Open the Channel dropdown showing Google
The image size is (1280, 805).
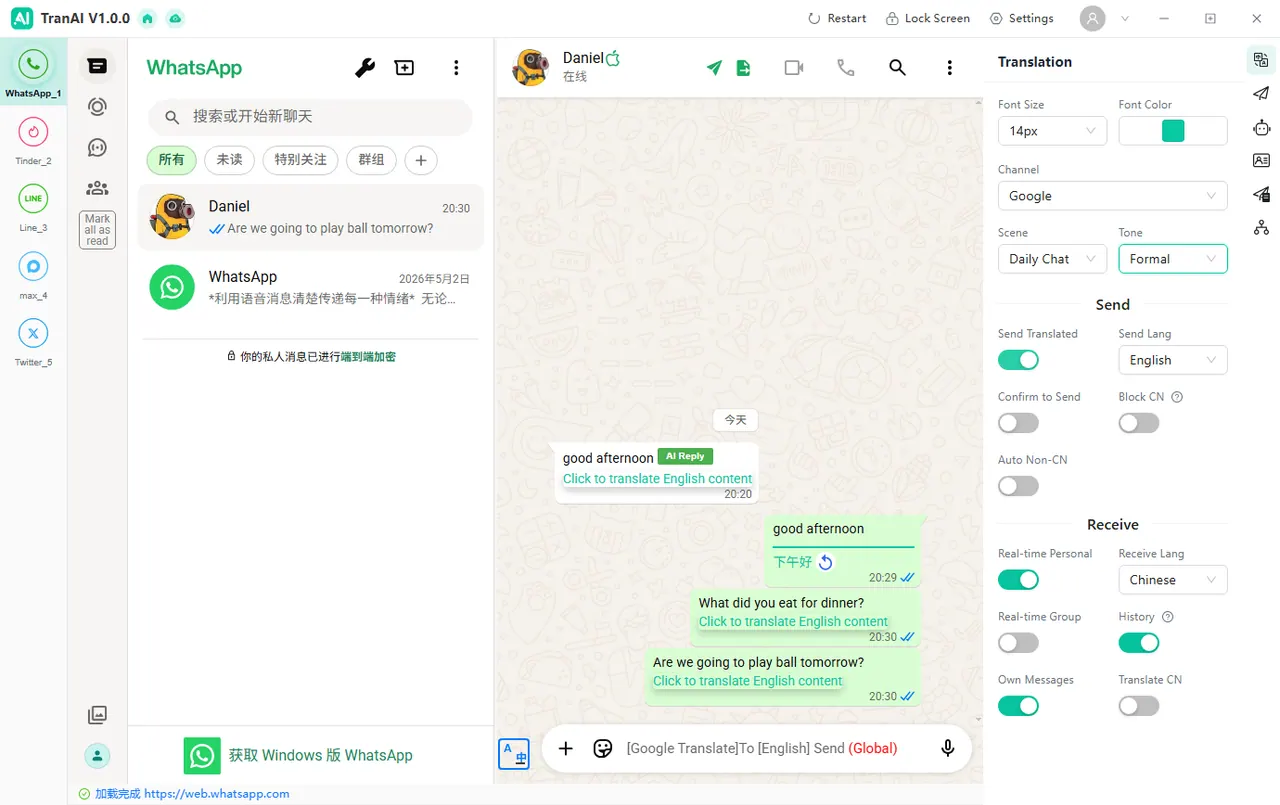pyautogui.click(x=1113, y=196)
